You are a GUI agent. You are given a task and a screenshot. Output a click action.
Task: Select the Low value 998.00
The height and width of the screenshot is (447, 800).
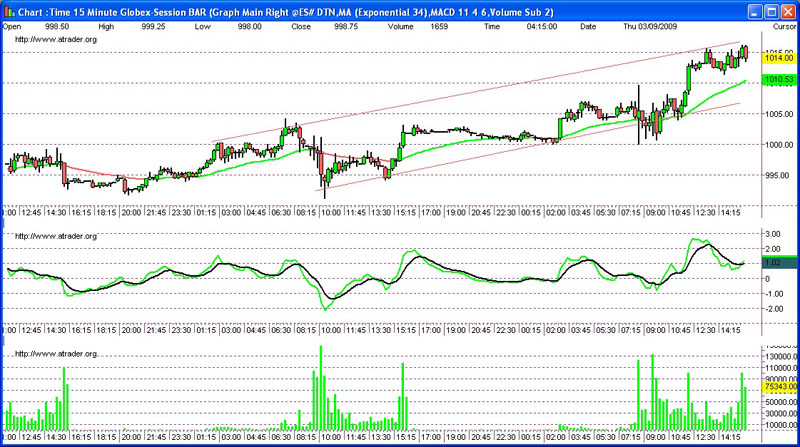249,27
